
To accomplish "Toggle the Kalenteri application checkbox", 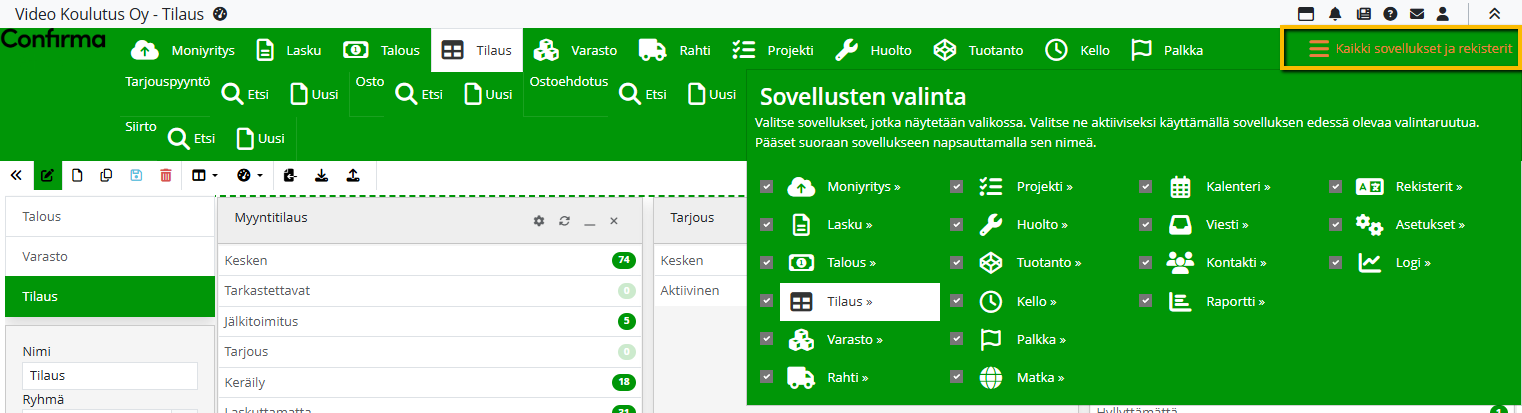I will [x=1146, y=187].
